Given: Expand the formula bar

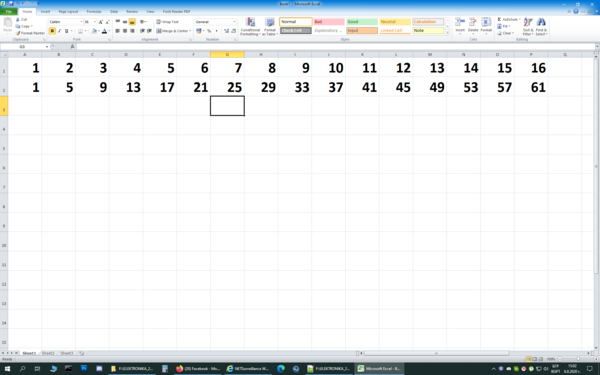Looking at the screenshot, I should pos(597,47).
